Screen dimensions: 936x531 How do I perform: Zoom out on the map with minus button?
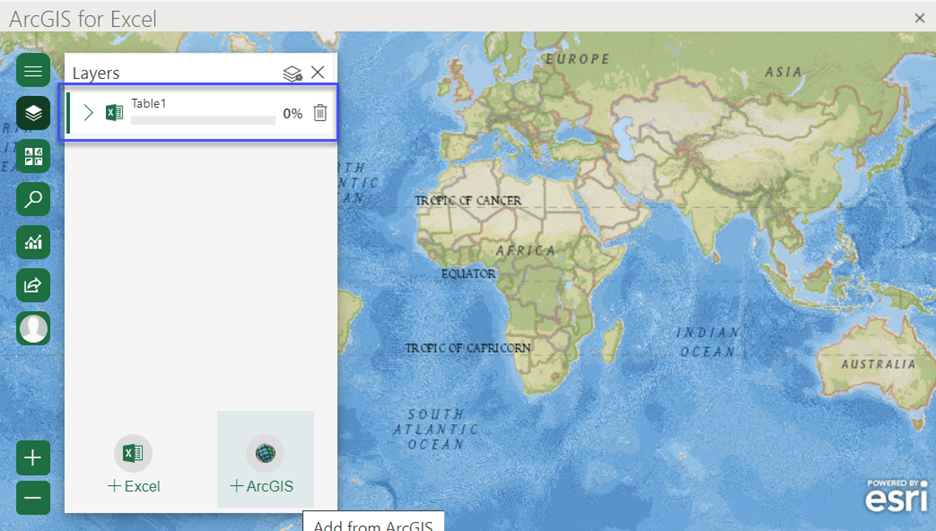[33, 498]
